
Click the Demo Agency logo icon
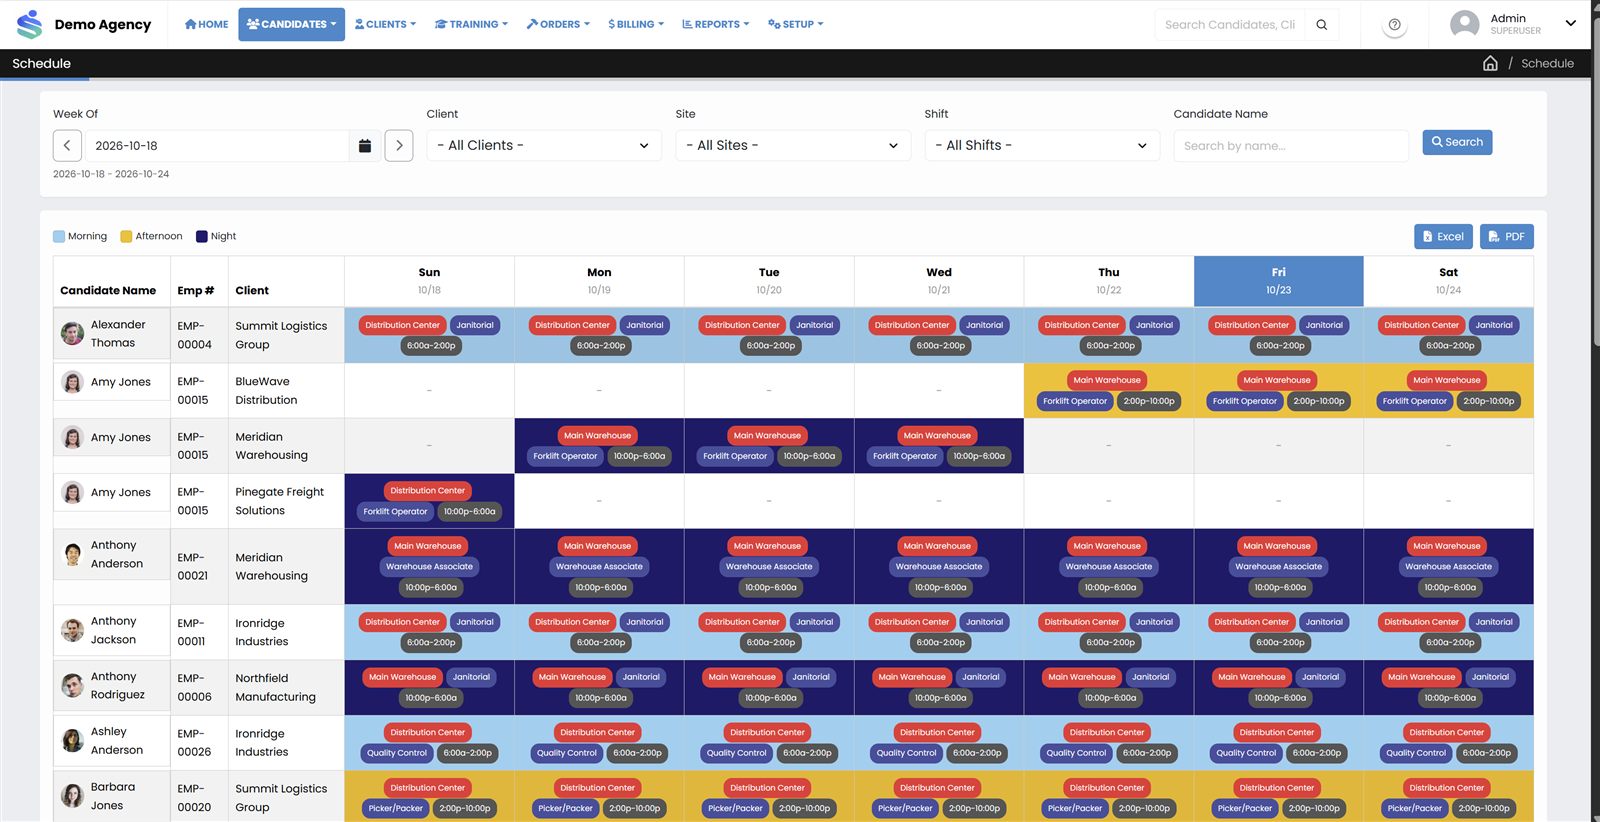(x=30, y=24)
